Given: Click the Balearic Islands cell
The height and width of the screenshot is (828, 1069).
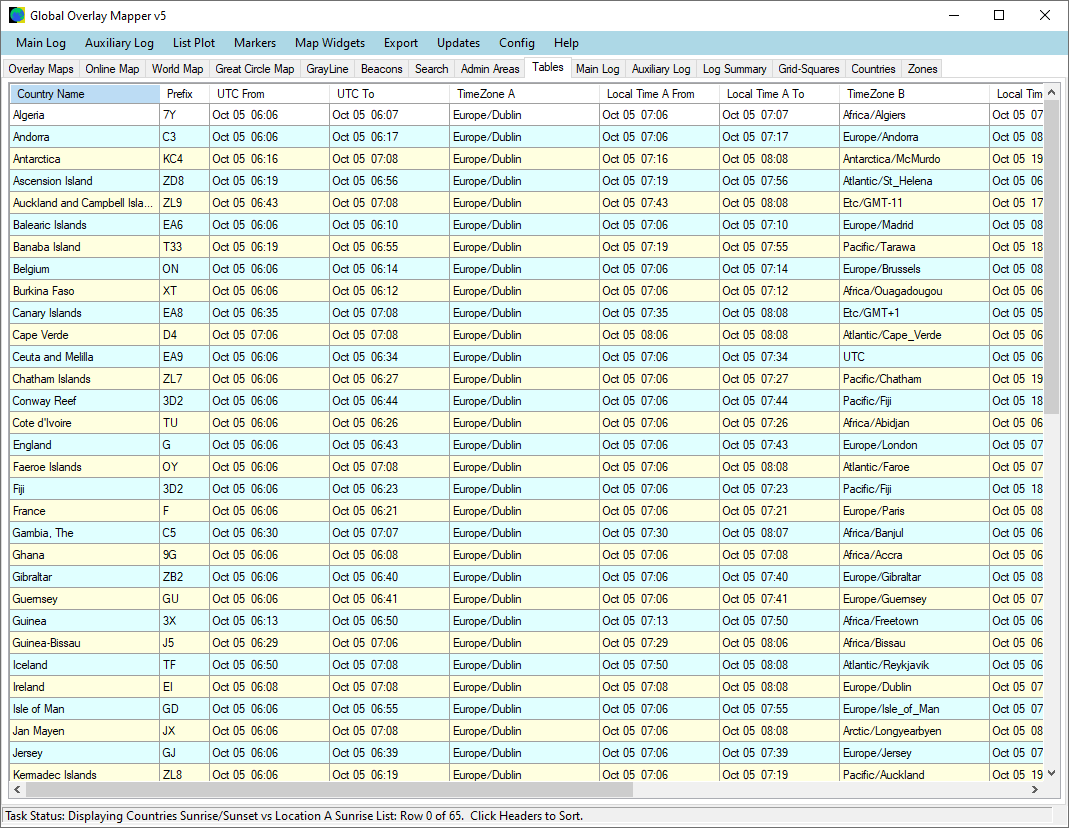Looking at the screenshot, I should click(x=85, y=225).
